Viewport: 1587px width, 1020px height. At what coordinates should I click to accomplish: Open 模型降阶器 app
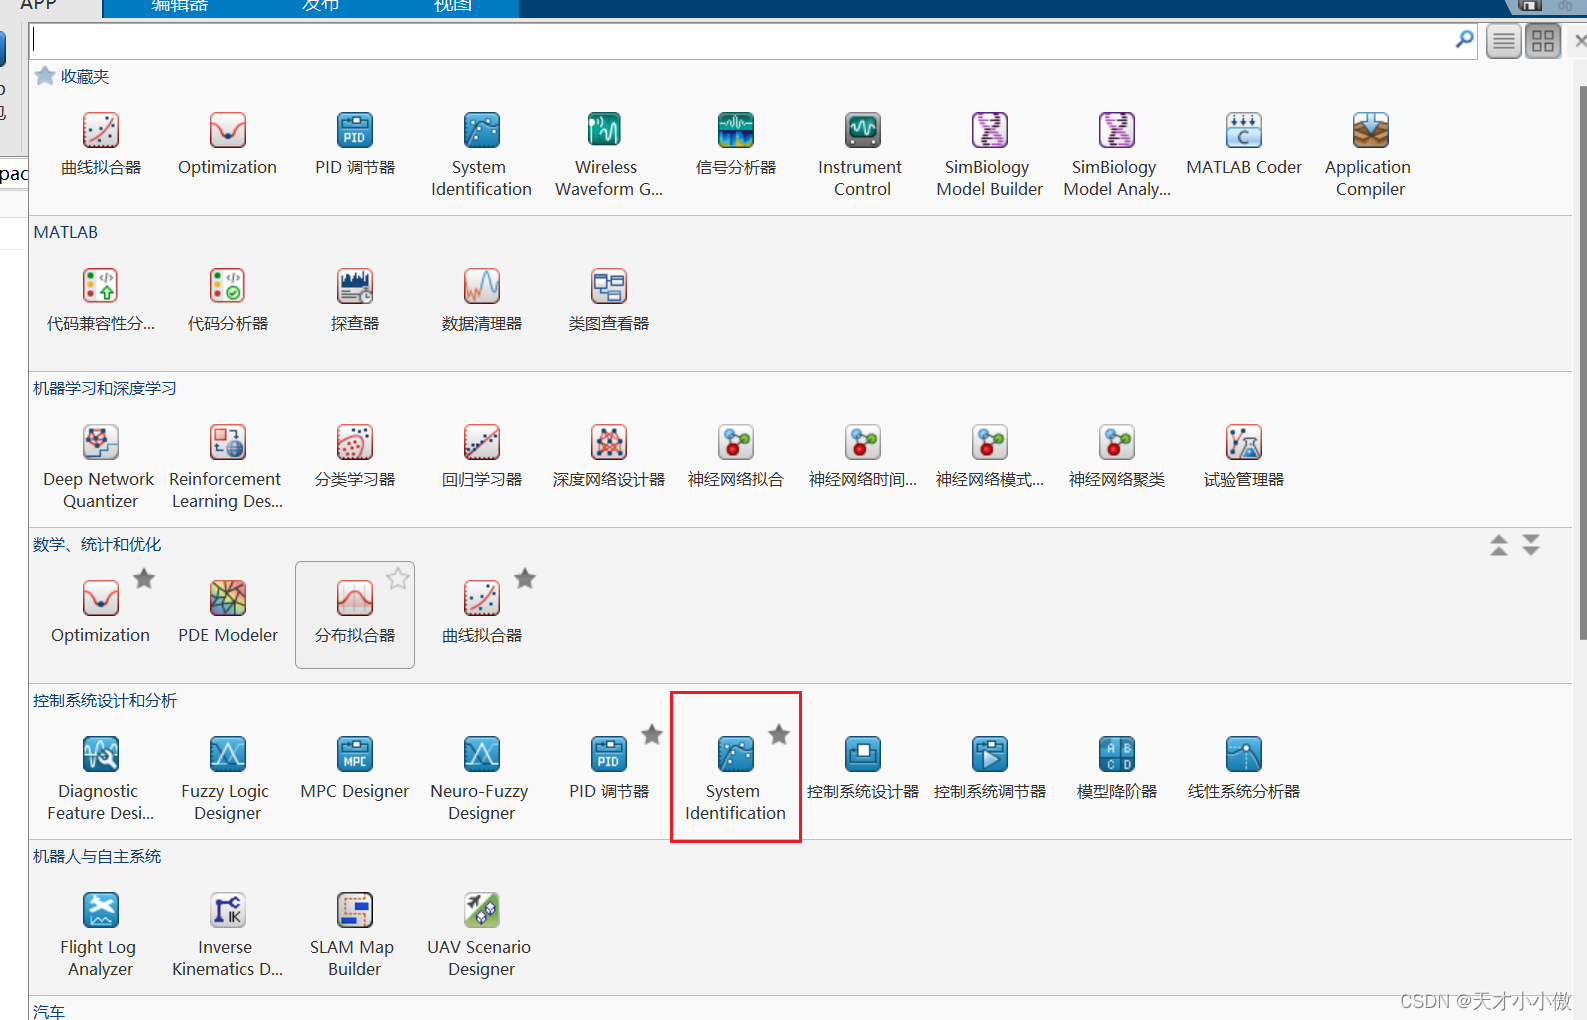click(x=1116, y=768)
